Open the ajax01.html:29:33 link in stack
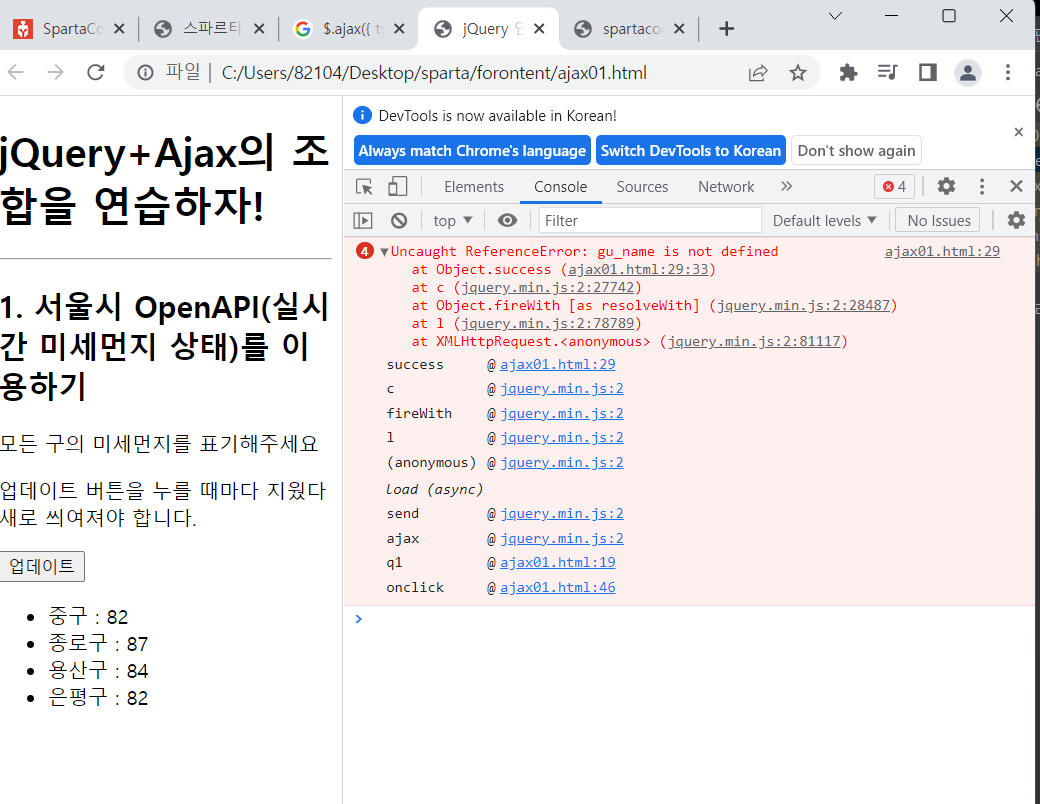This screenshot has width=1040, height=804. tap(638, 269)
